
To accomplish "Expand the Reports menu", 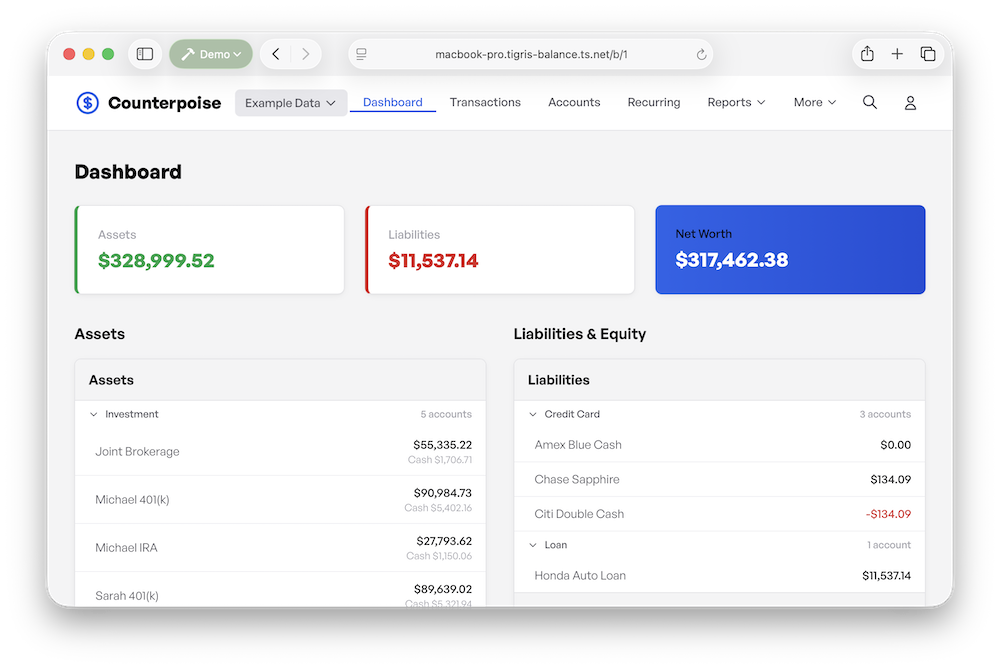I will (736, 102).
